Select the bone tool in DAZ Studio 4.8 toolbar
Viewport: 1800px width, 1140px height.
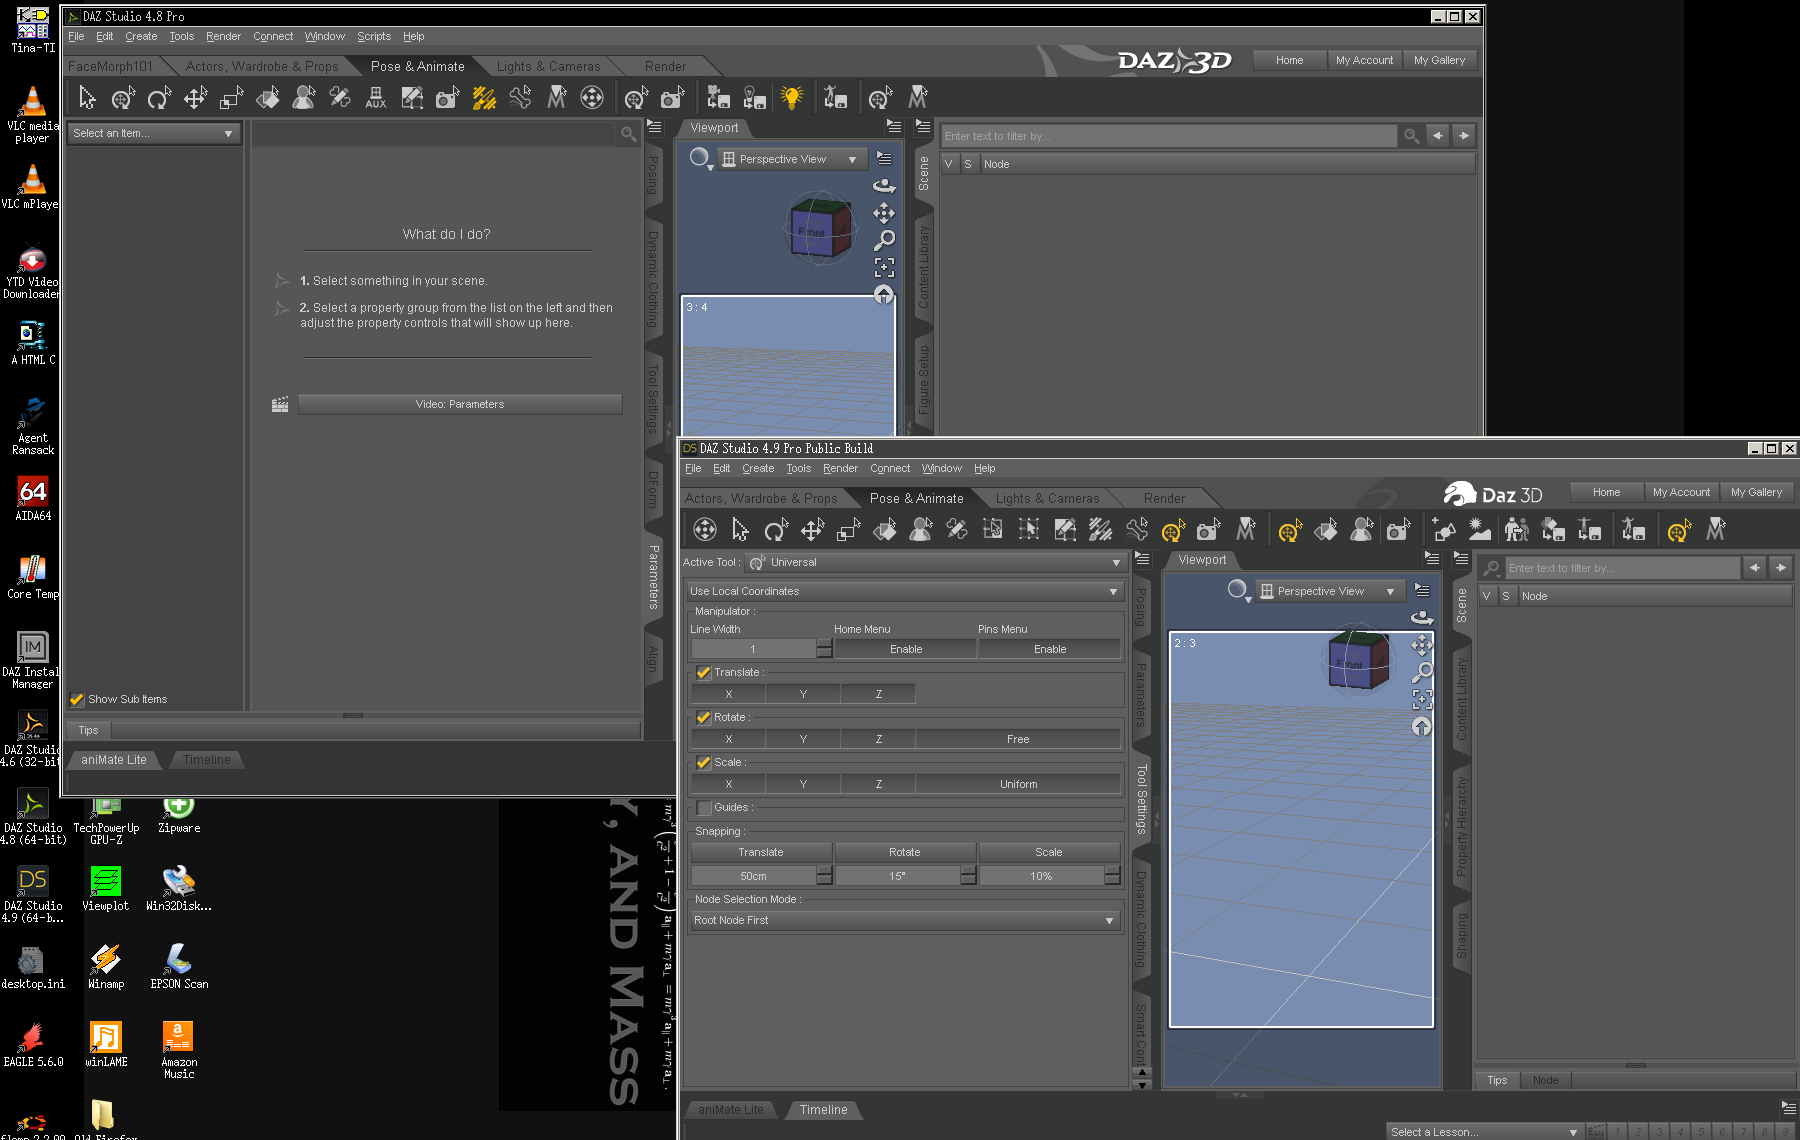point(520,97)
